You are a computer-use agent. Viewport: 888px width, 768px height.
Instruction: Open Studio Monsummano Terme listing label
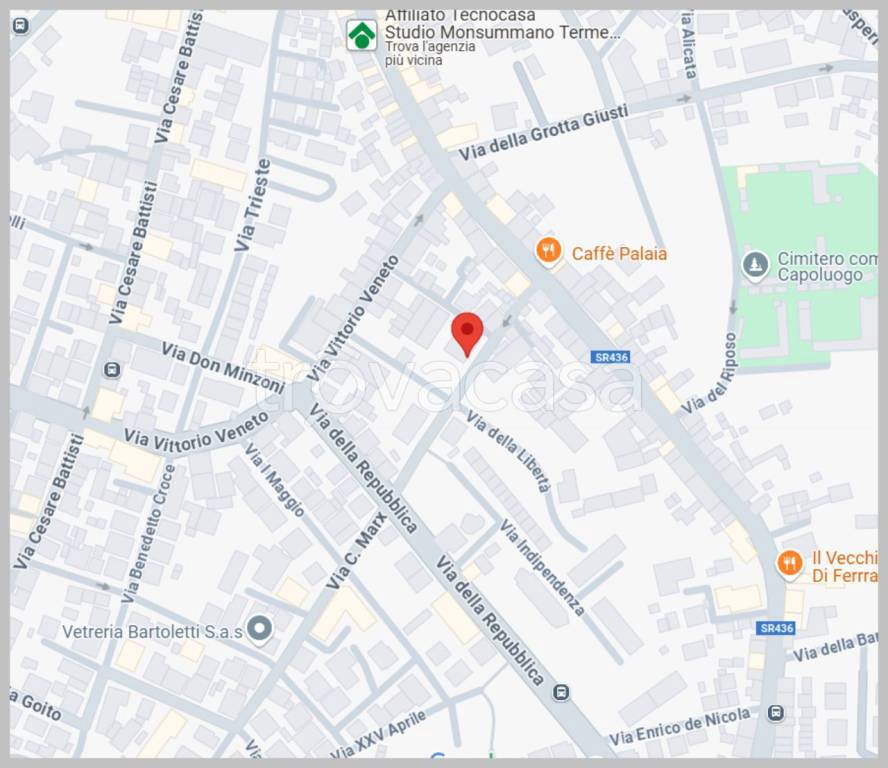point(502,32)
